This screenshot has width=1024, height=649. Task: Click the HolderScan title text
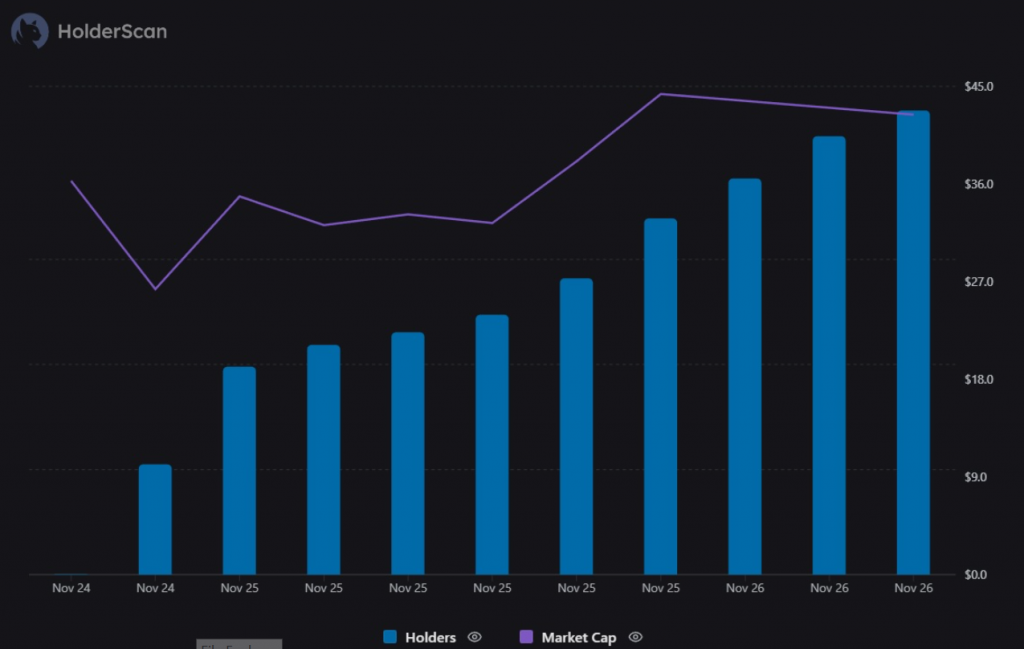click(113, 31)
